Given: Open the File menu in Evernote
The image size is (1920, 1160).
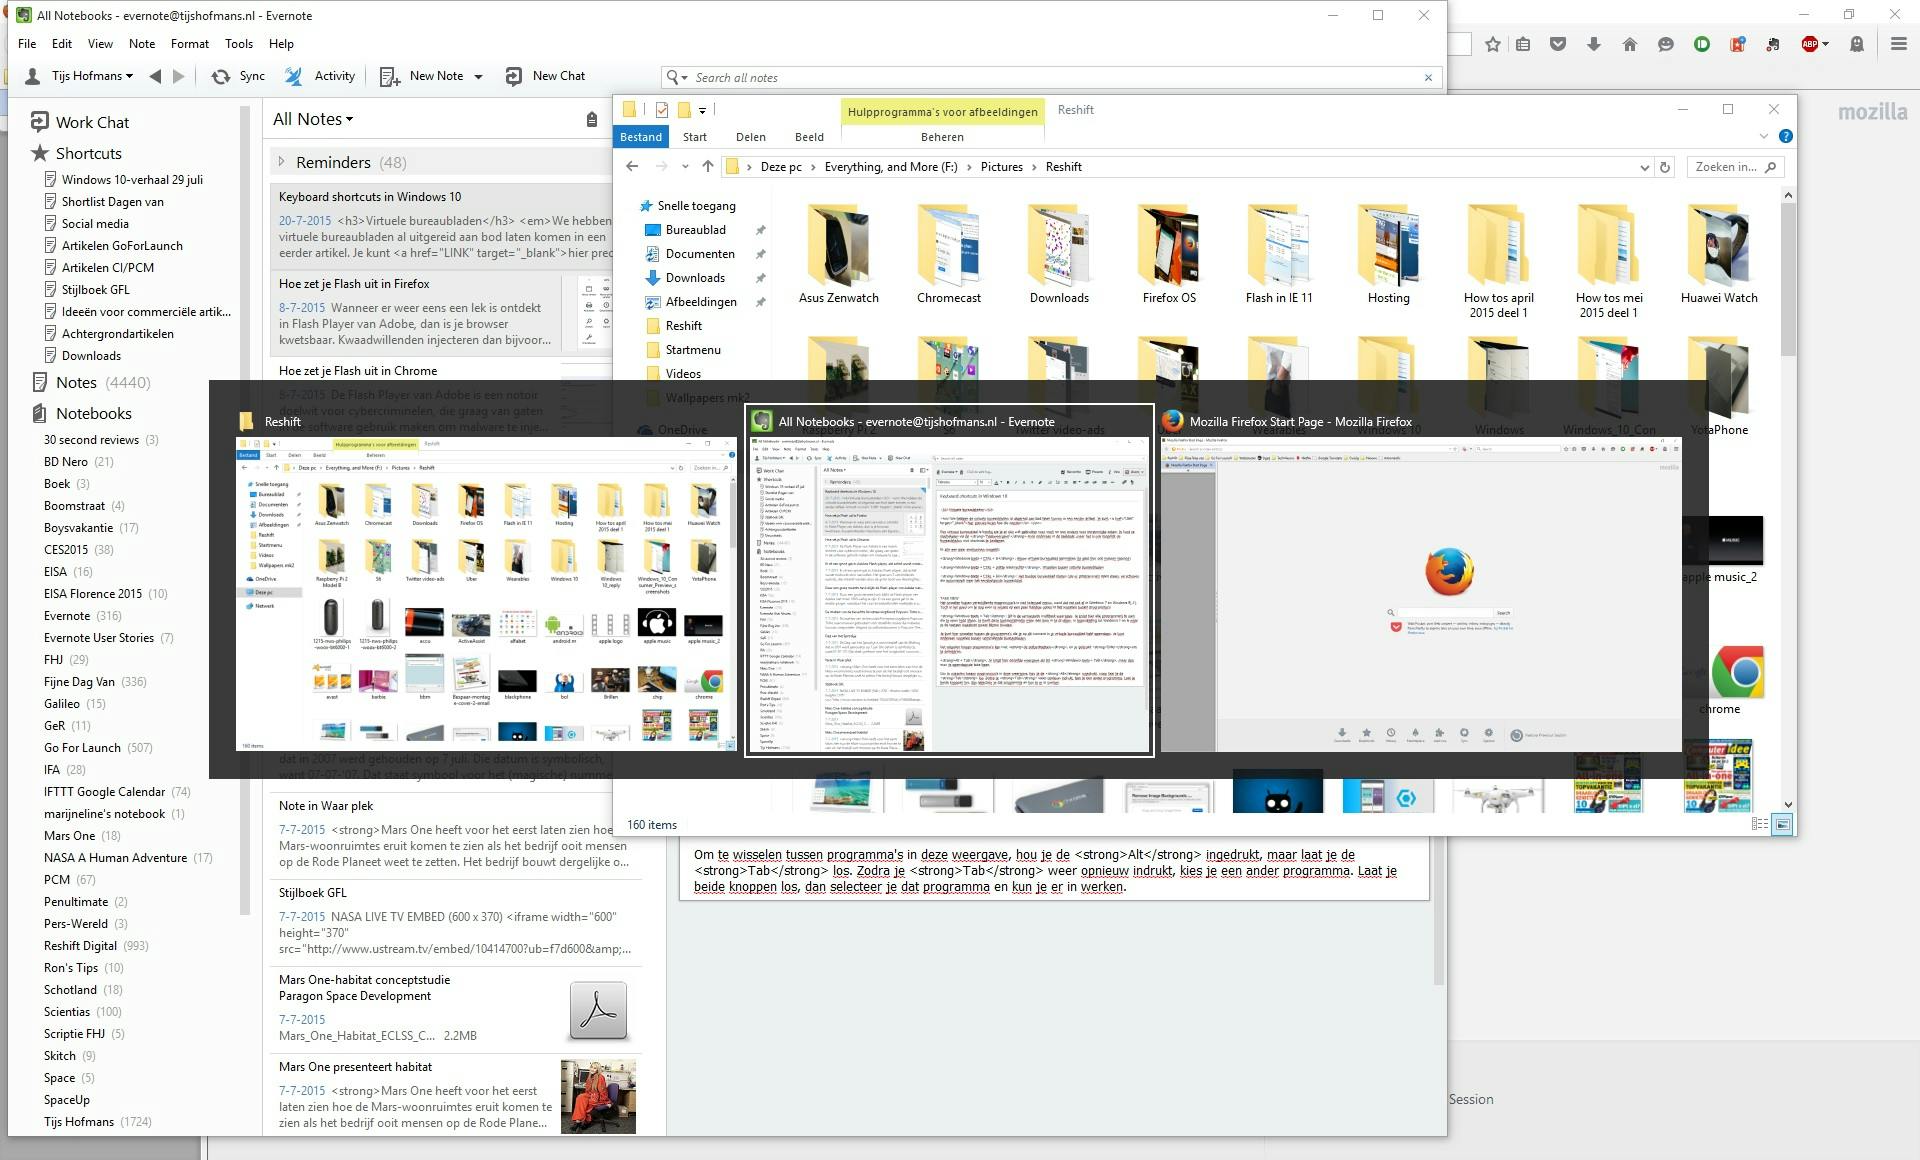Looking at the screenshot, I should tap(27, 43).
